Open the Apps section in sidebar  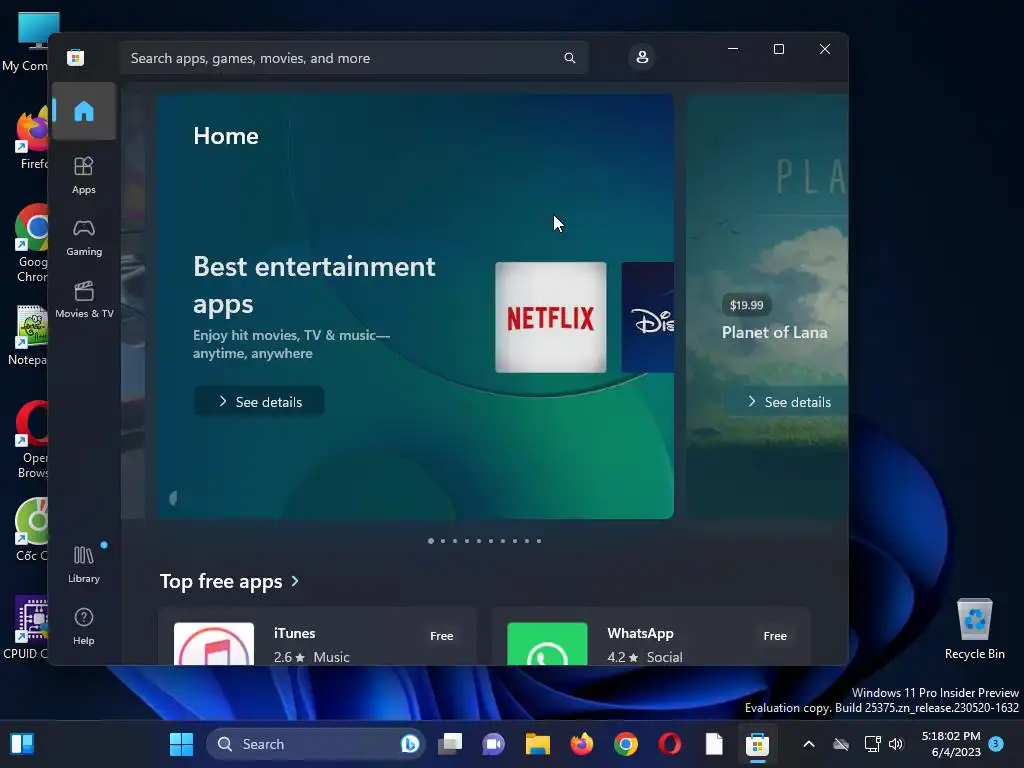coord(84,175)
